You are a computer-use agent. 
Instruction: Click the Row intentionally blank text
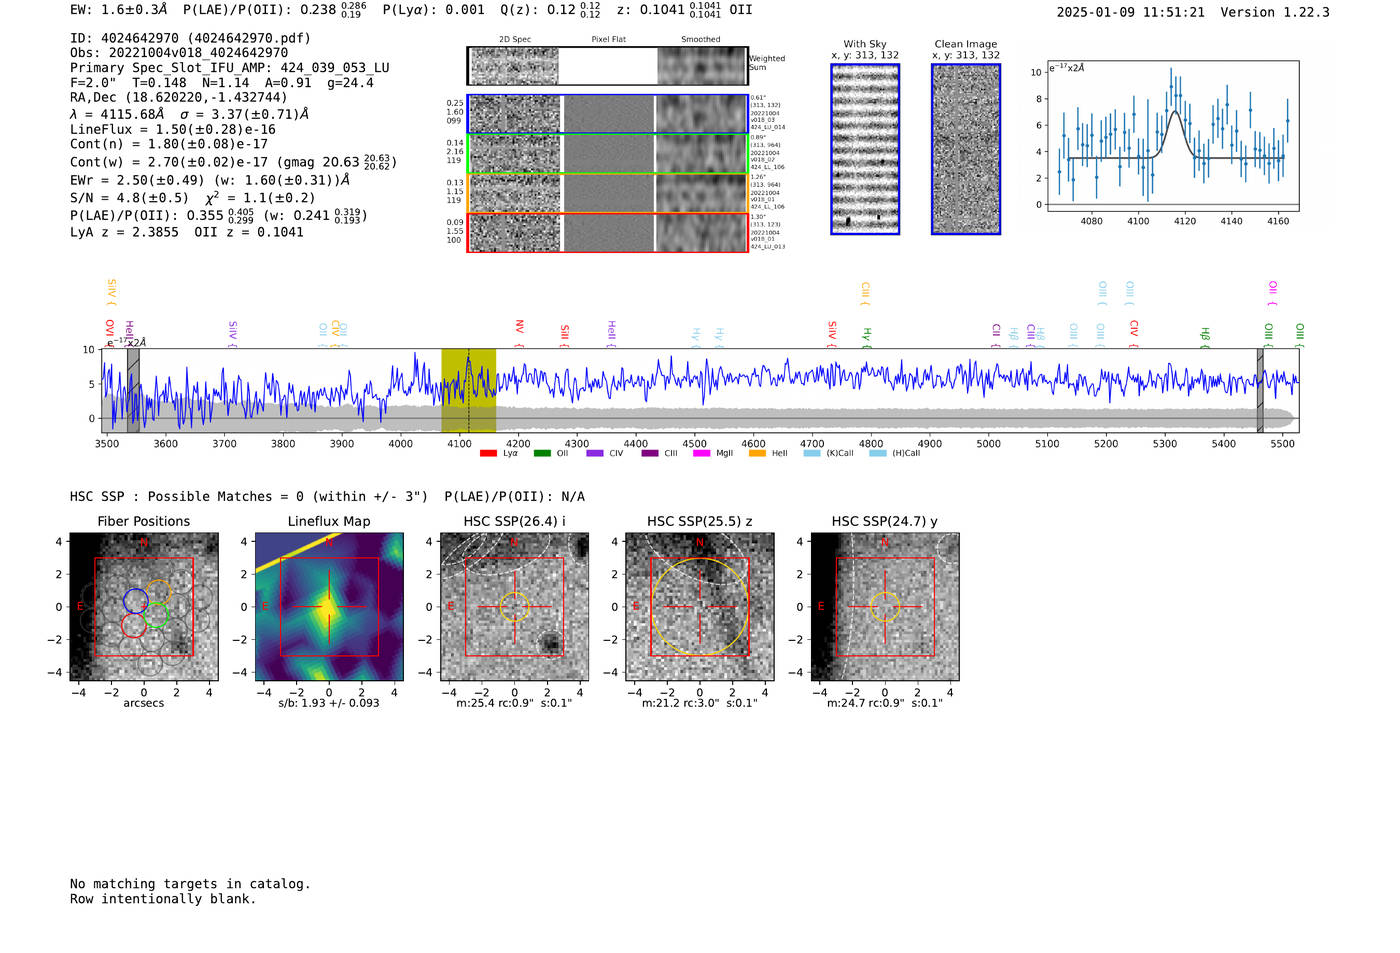click(163, 899)
